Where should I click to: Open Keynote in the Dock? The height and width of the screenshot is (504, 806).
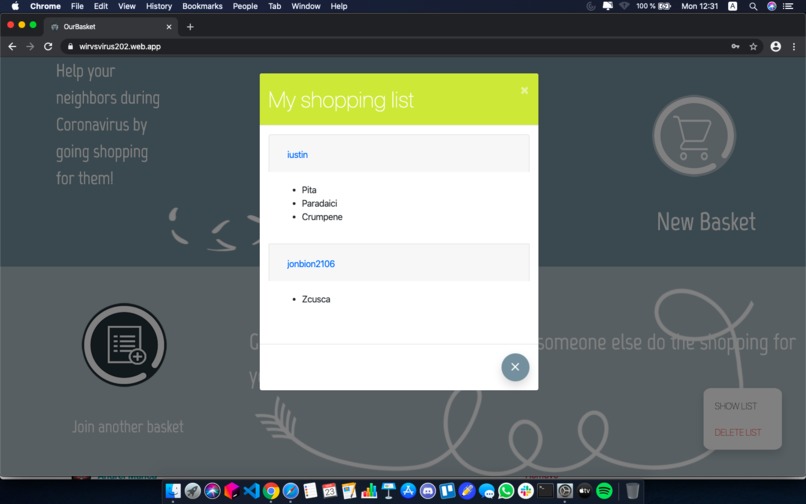388,491
